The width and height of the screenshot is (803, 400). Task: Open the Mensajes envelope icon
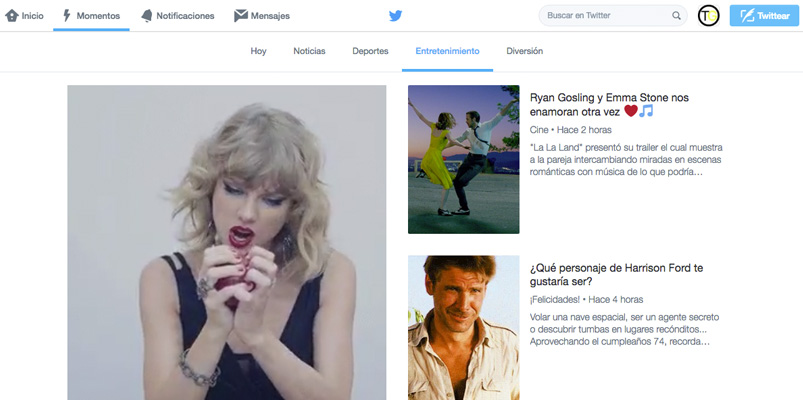tap(241, 16)
